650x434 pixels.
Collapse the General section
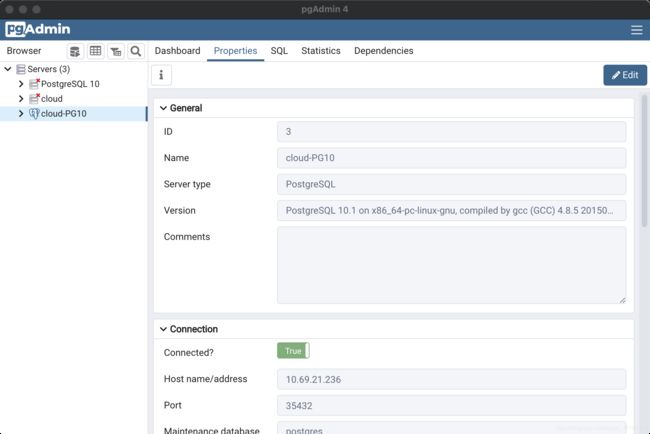[x=163, y=108]
